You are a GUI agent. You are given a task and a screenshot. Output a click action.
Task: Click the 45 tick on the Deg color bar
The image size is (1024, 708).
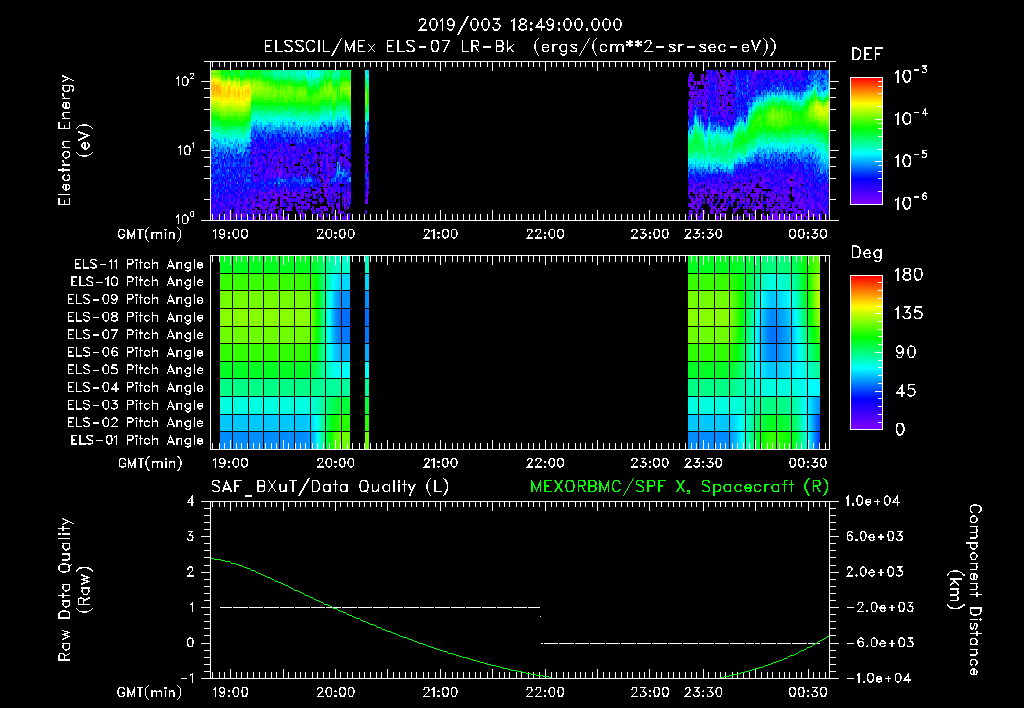[x=905, y=391]
